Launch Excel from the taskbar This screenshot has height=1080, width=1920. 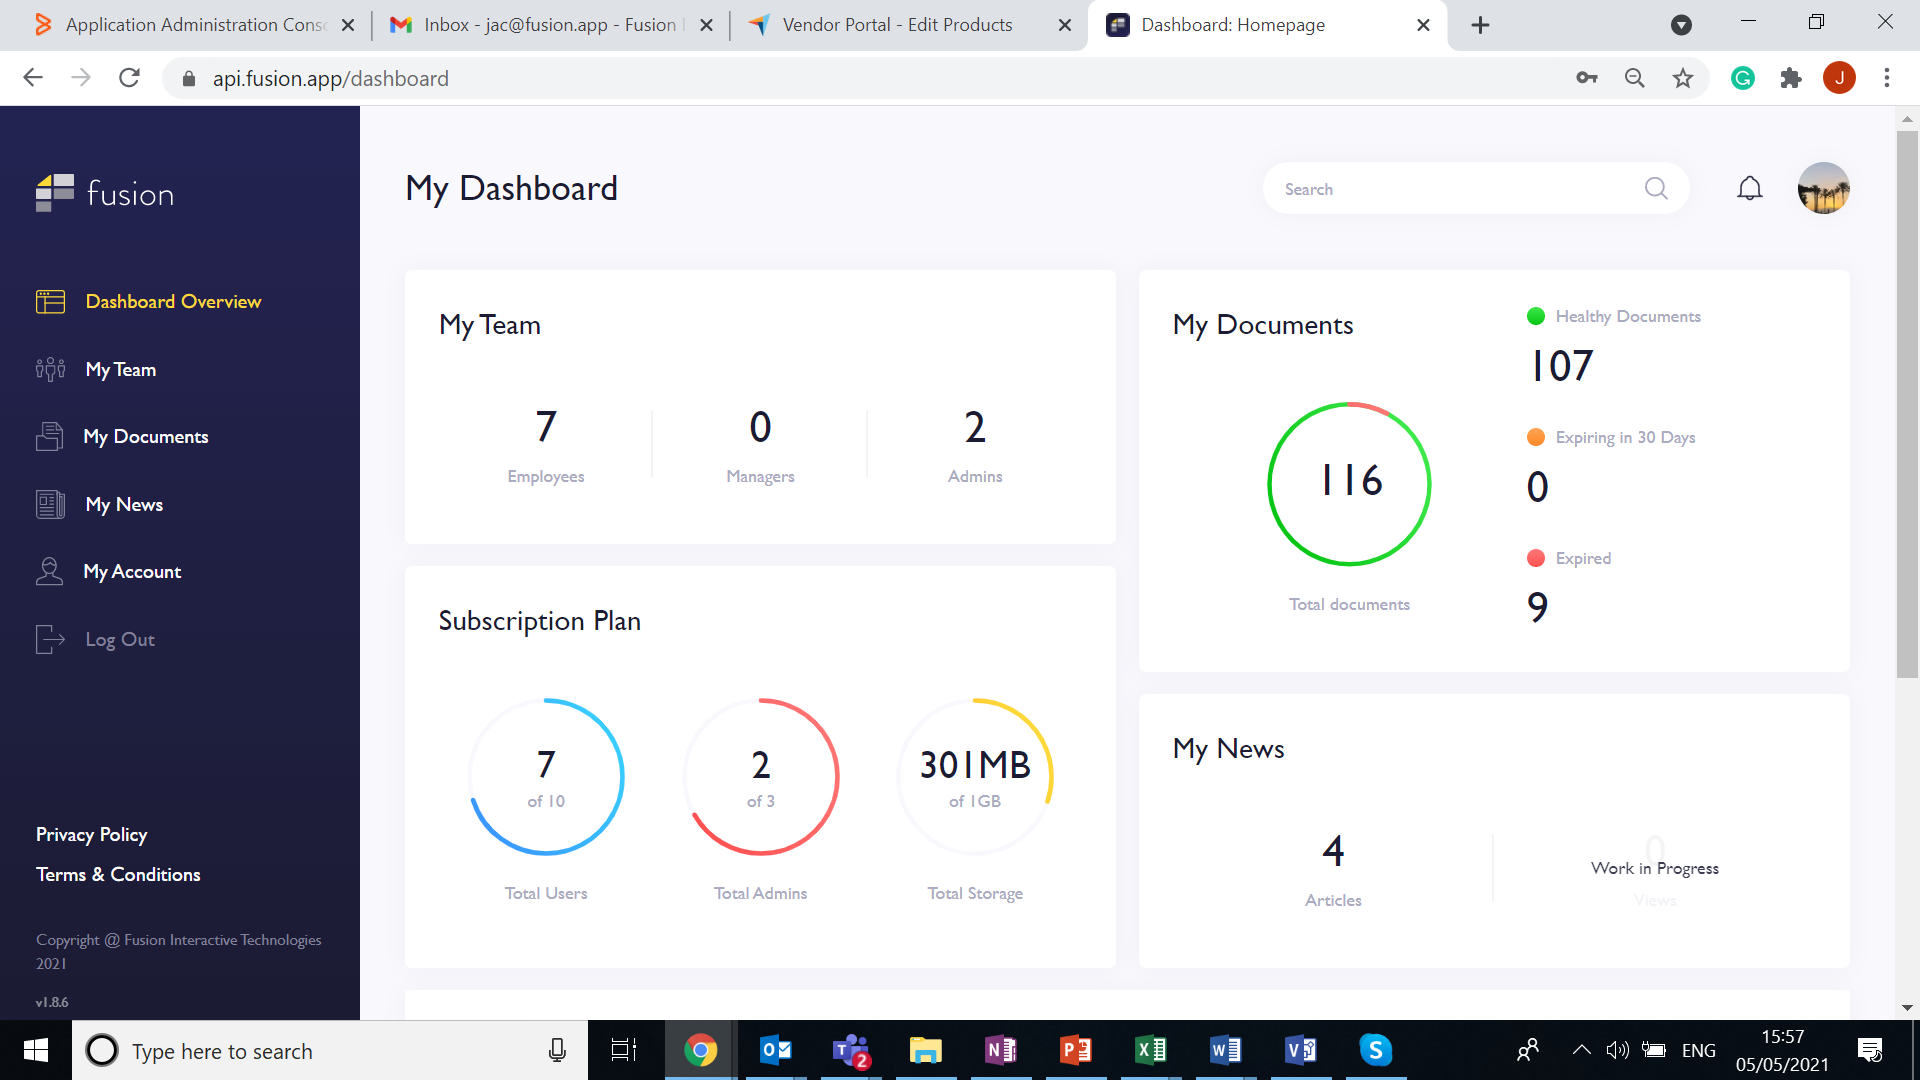click(1151, 1050)
